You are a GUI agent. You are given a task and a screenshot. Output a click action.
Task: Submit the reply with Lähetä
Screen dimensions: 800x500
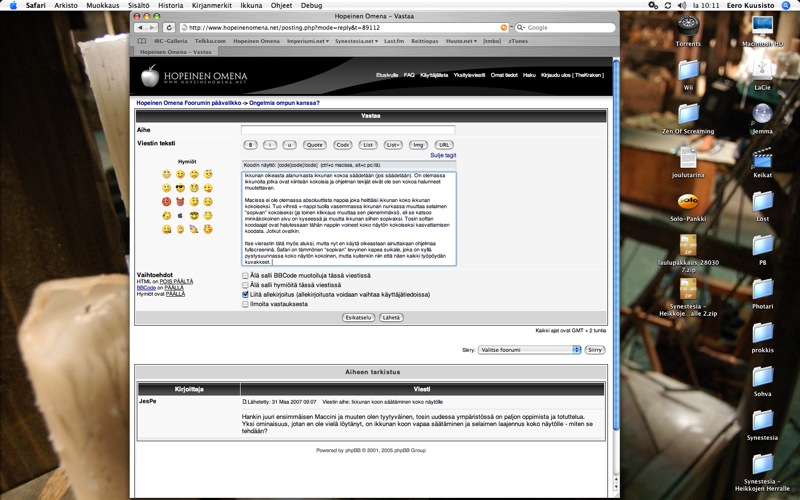[391, 317]
